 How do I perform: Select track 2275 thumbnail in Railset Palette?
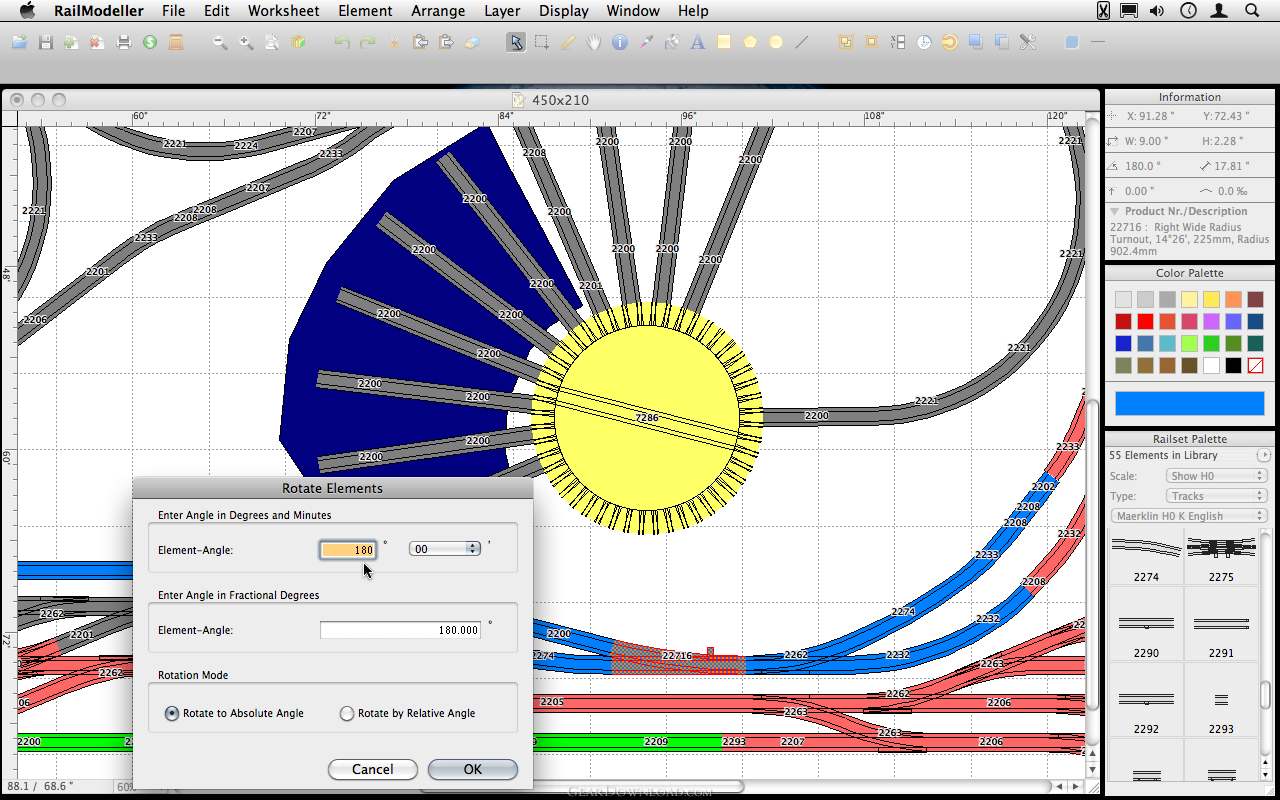1221,557
